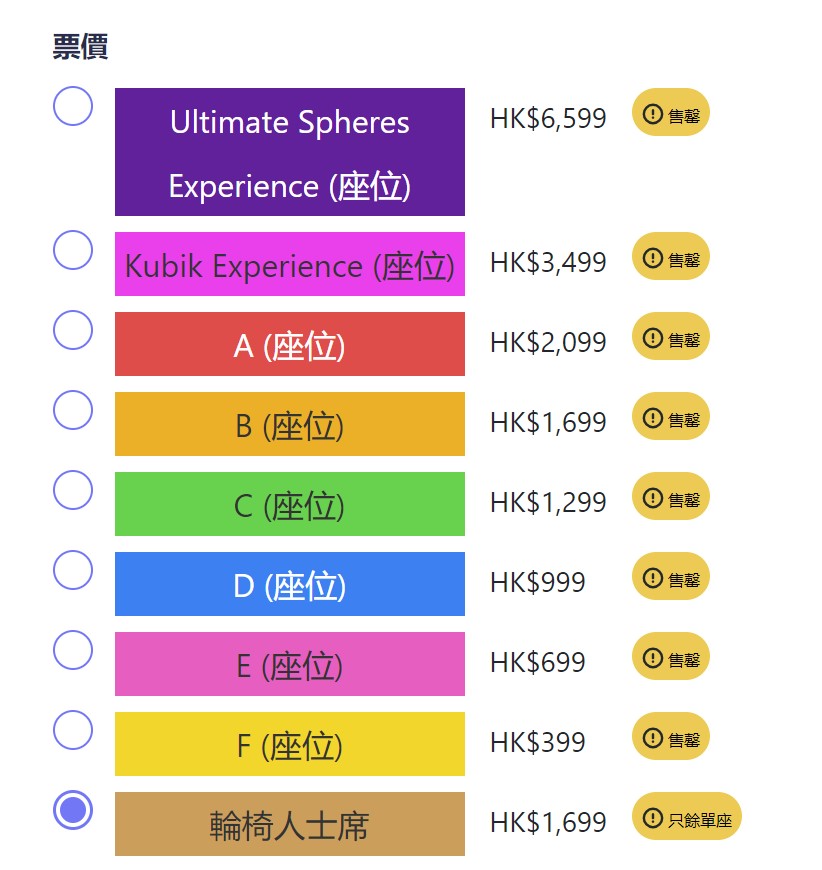Pick the B (座位) radio button
This screenshot has width=822, height=870.
[x=73, y=410]
